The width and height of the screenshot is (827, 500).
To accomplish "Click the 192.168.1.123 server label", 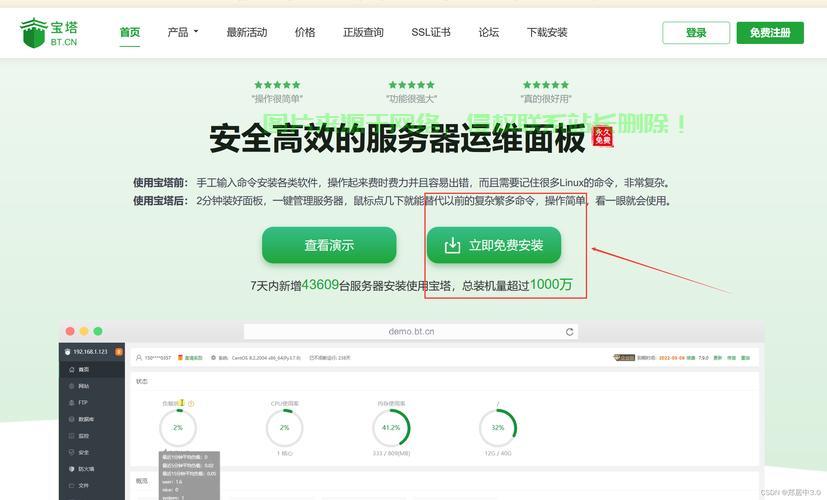I will click(x=90, y=352).
